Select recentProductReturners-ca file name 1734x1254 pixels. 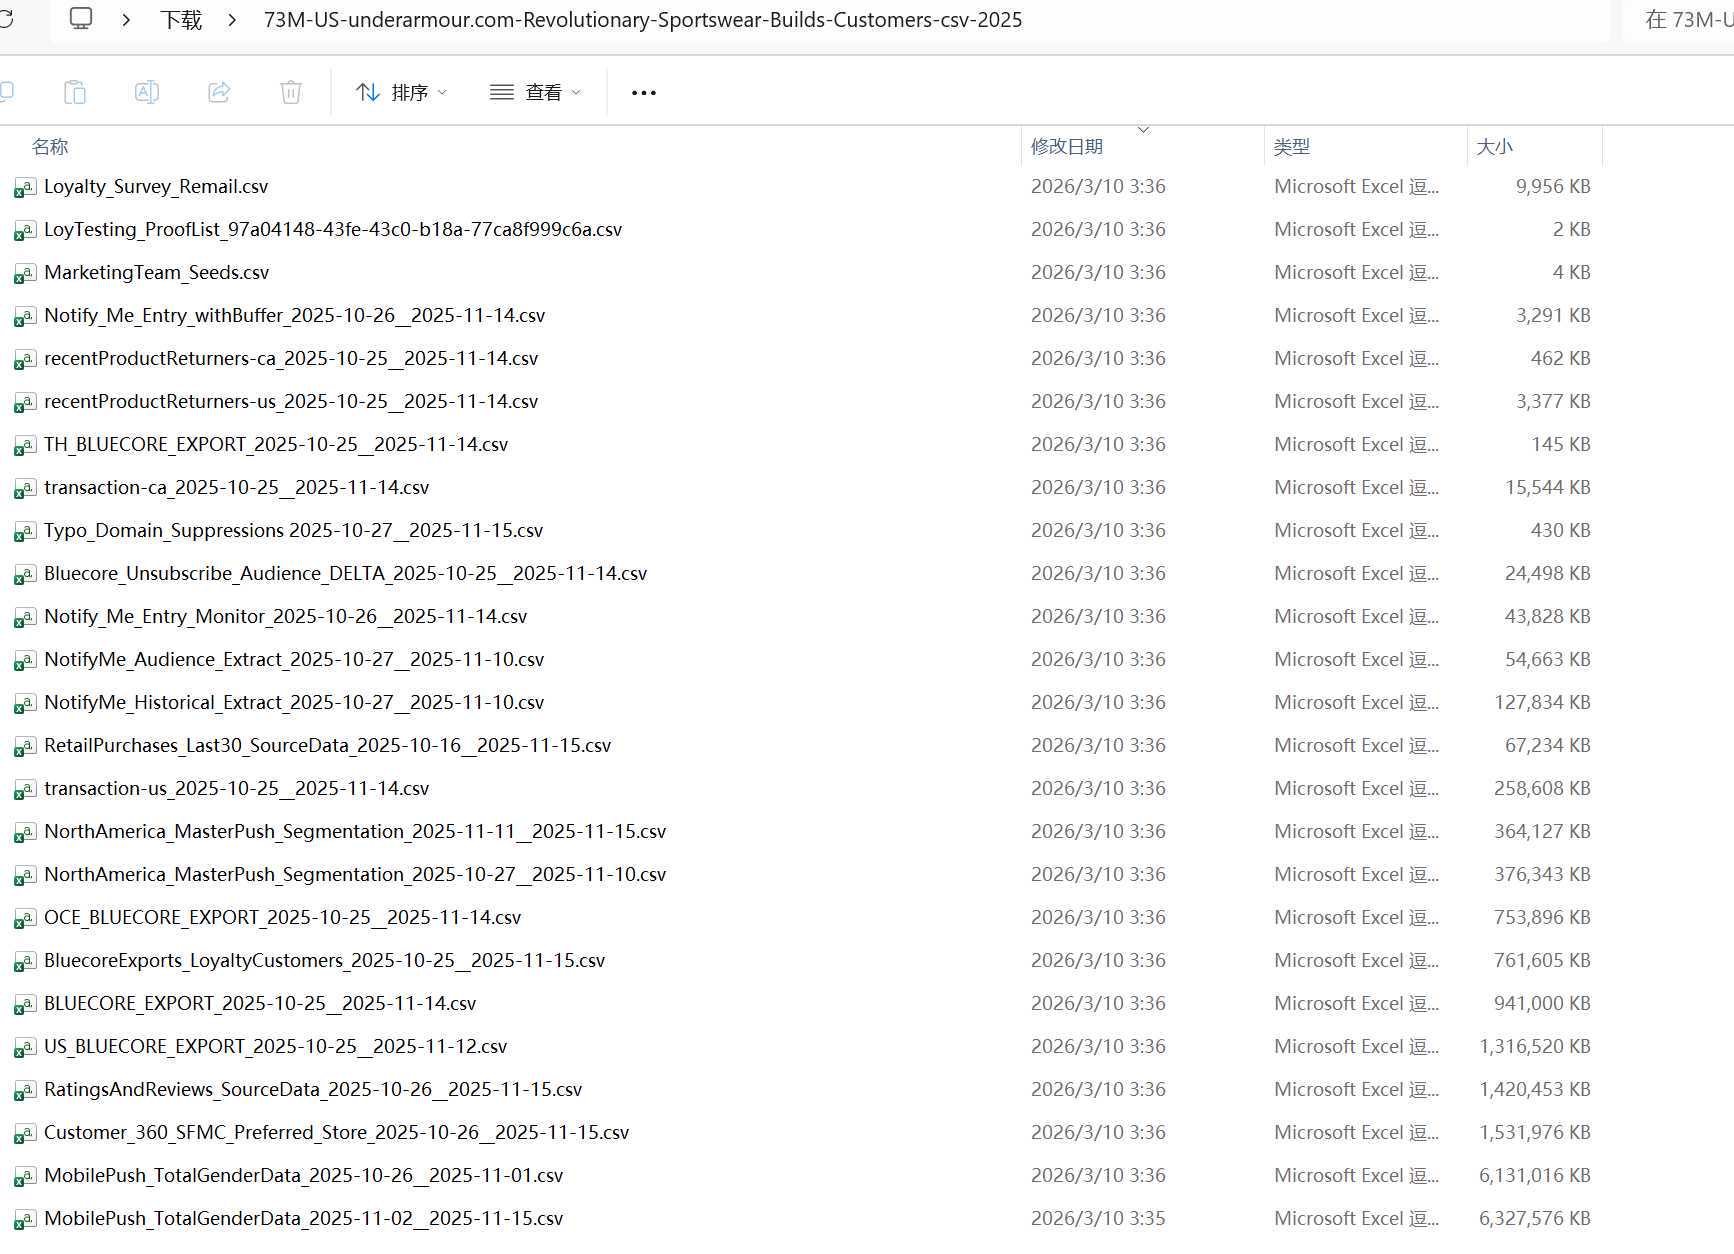pos(291,358)
